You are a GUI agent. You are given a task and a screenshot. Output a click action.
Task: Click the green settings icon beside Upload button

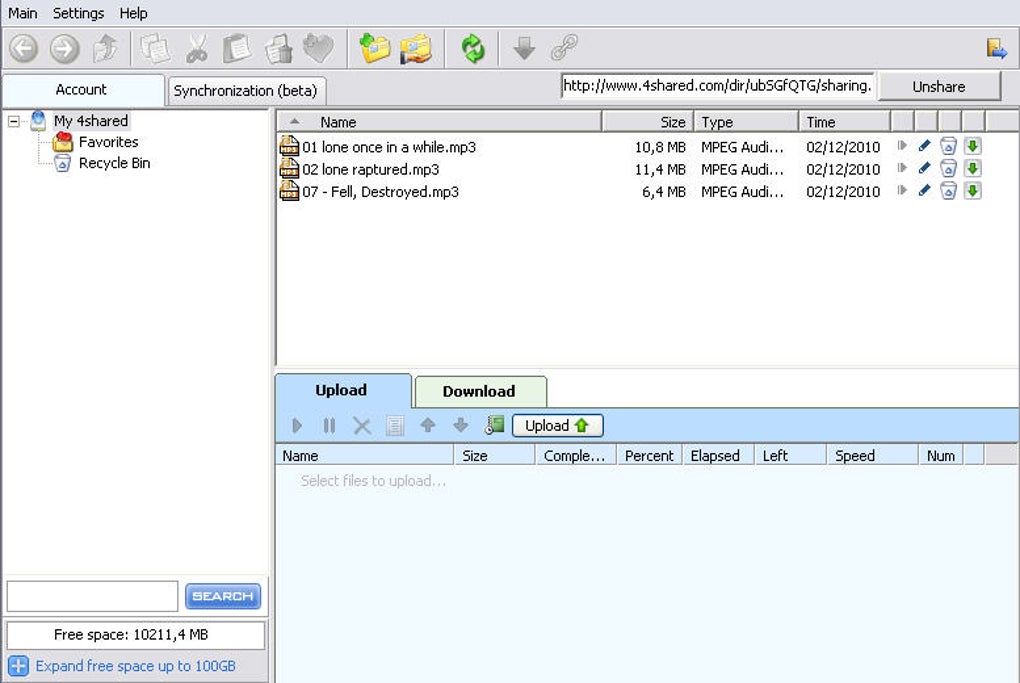[494, 425]
